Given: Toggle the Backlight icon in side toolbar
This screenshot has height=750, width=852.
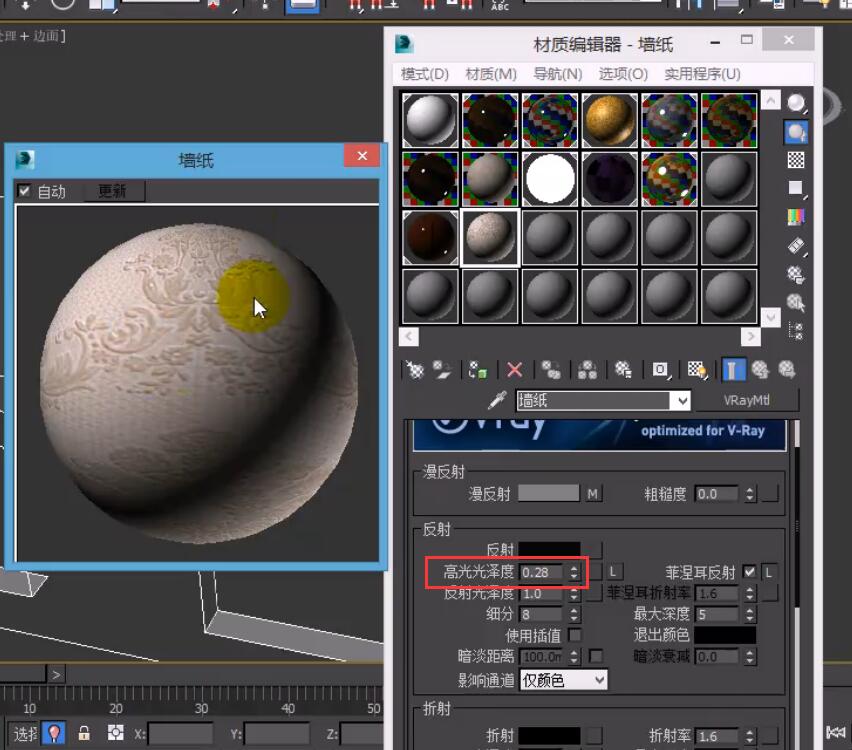Looking at the screenshot, I should (x=796, y=131).
